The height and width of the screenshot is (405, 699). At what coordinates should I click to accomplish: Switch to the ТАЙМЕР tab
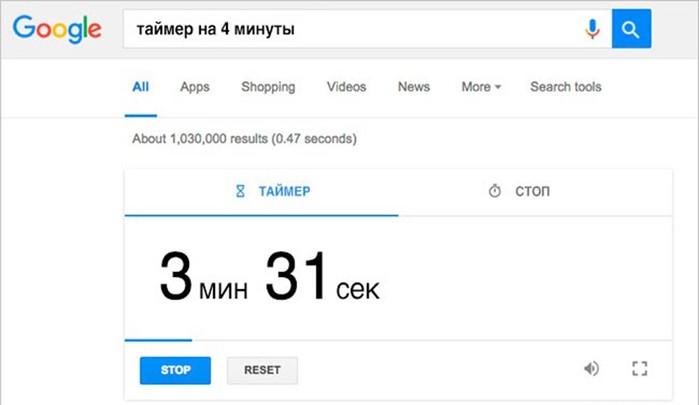point(261,192)
